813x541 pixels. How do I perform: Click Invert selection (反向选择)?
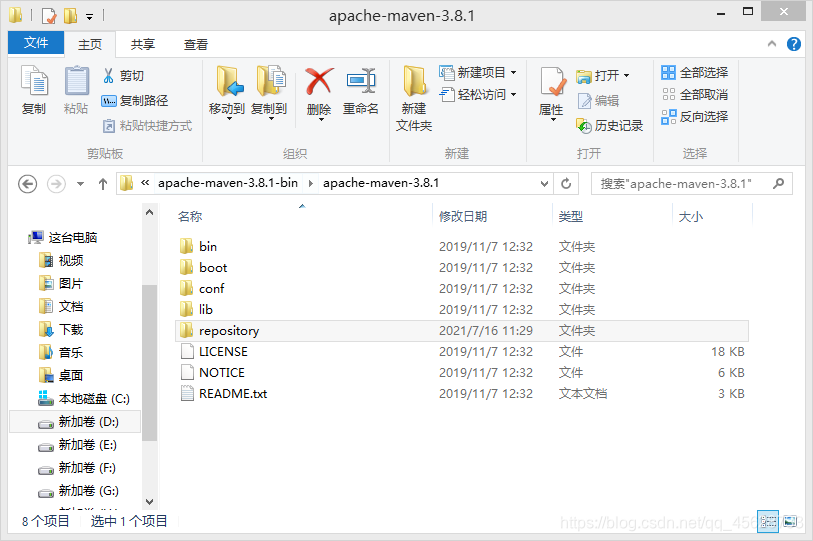(x=695, y=117)
